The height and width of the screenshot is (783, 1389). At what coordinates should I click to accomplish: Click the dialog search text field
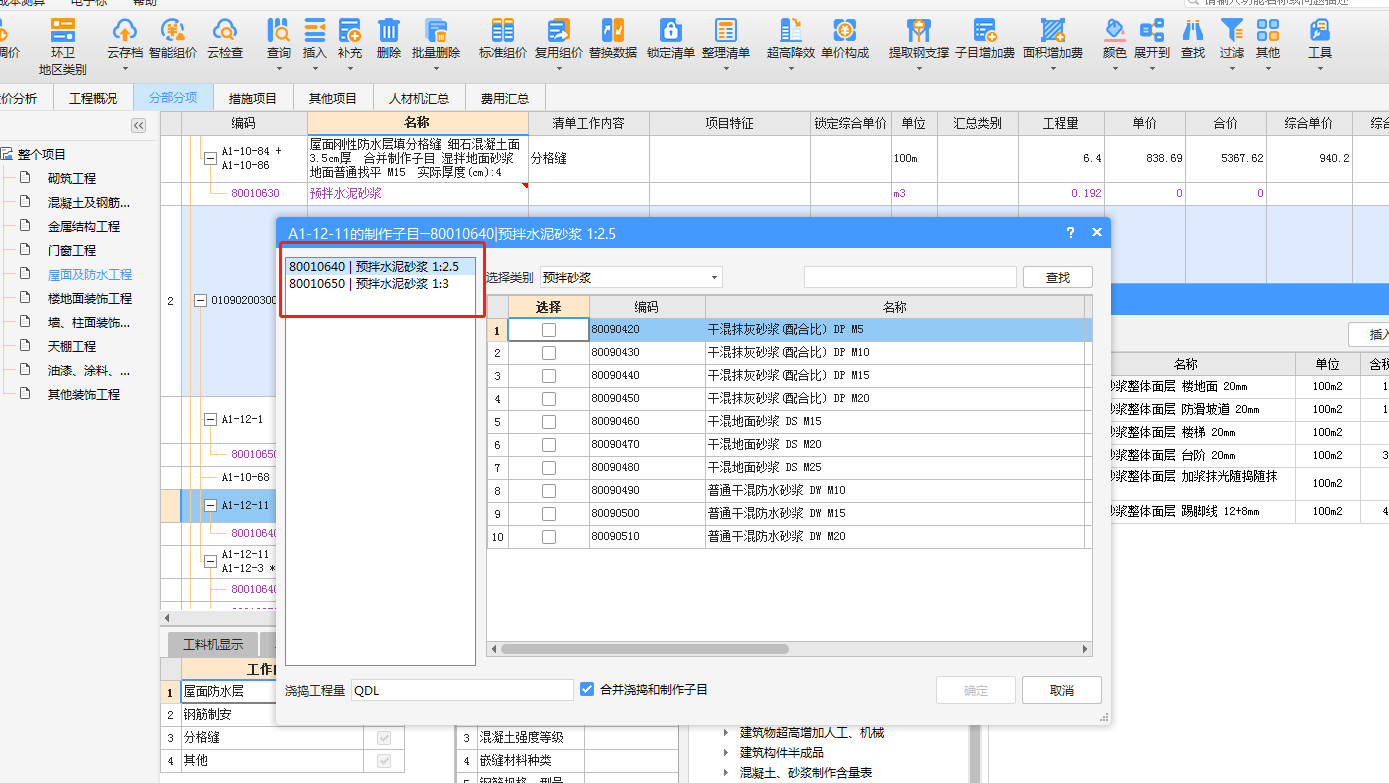(x=910, y=277)
